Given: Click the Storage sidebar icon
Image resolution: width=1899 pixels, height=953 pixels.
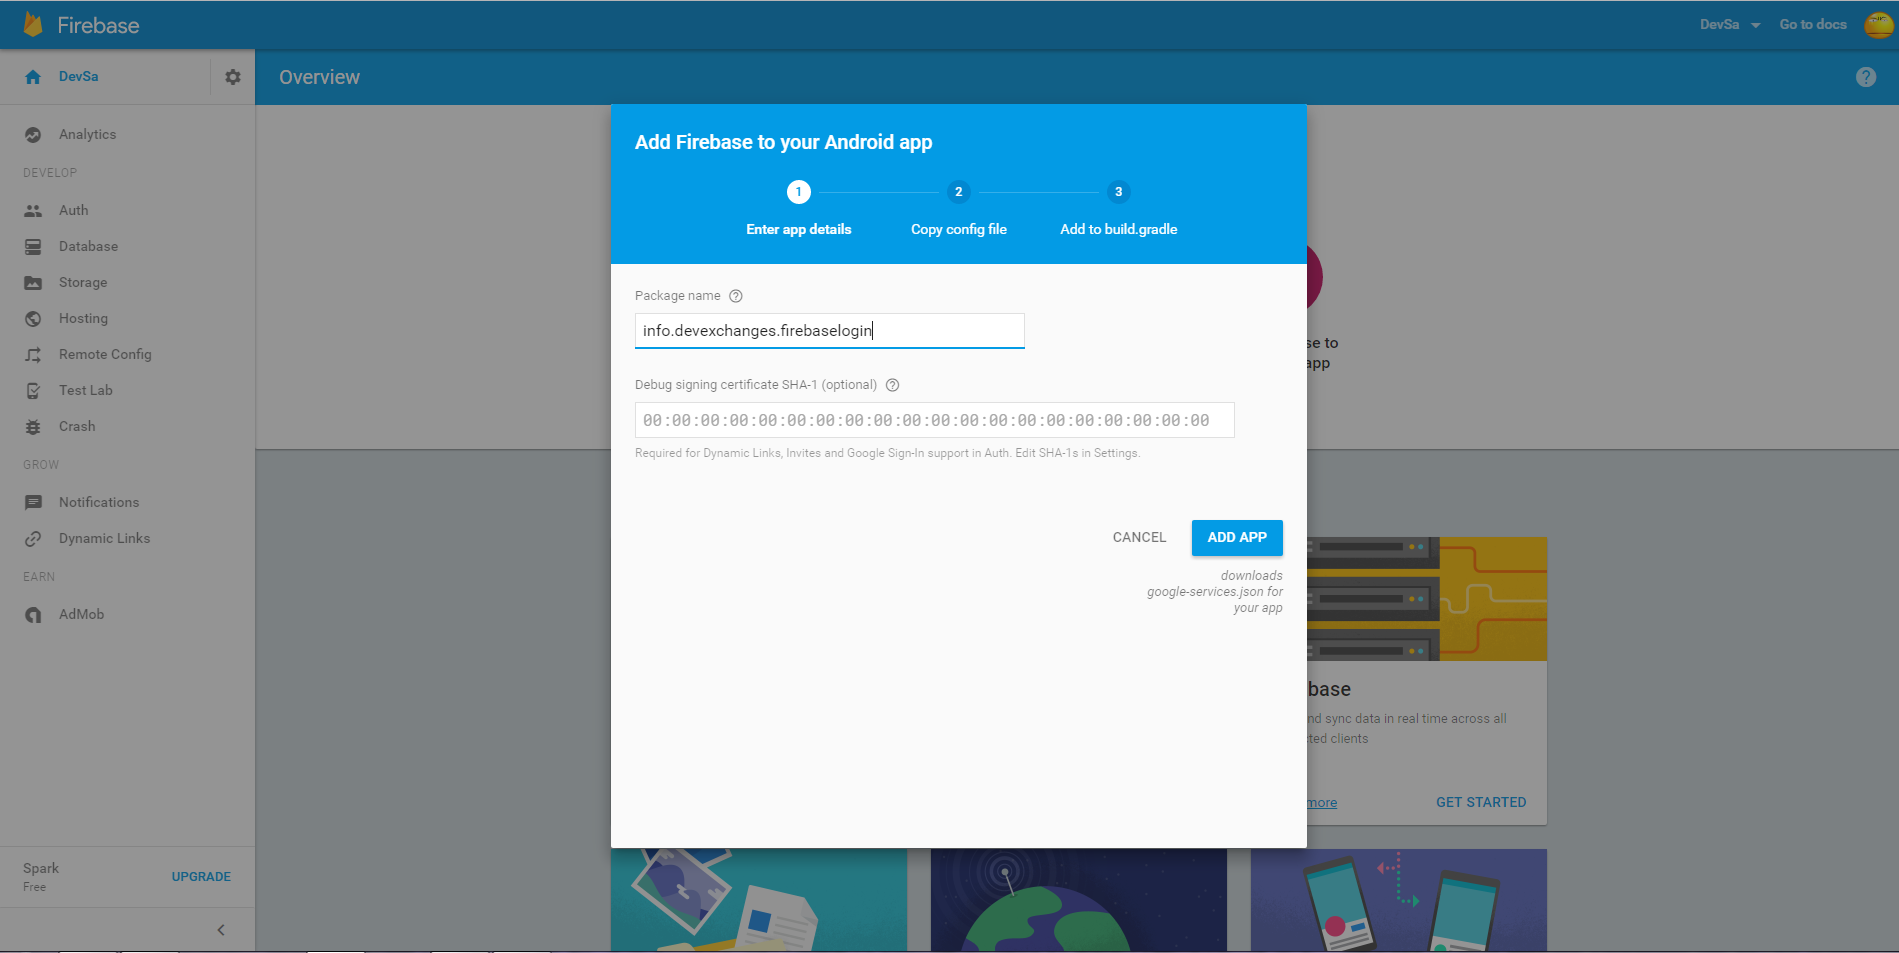Looking at the screenshot, I should (33, 283).
